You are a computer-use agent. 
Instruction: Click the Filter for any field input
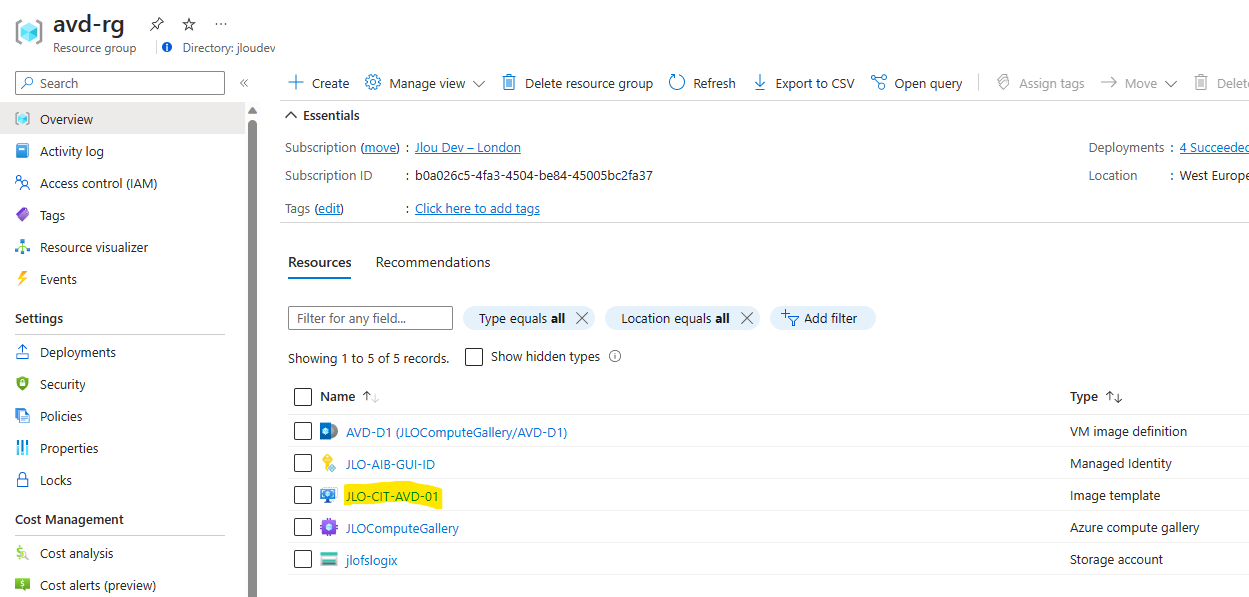tap(370, 318)
